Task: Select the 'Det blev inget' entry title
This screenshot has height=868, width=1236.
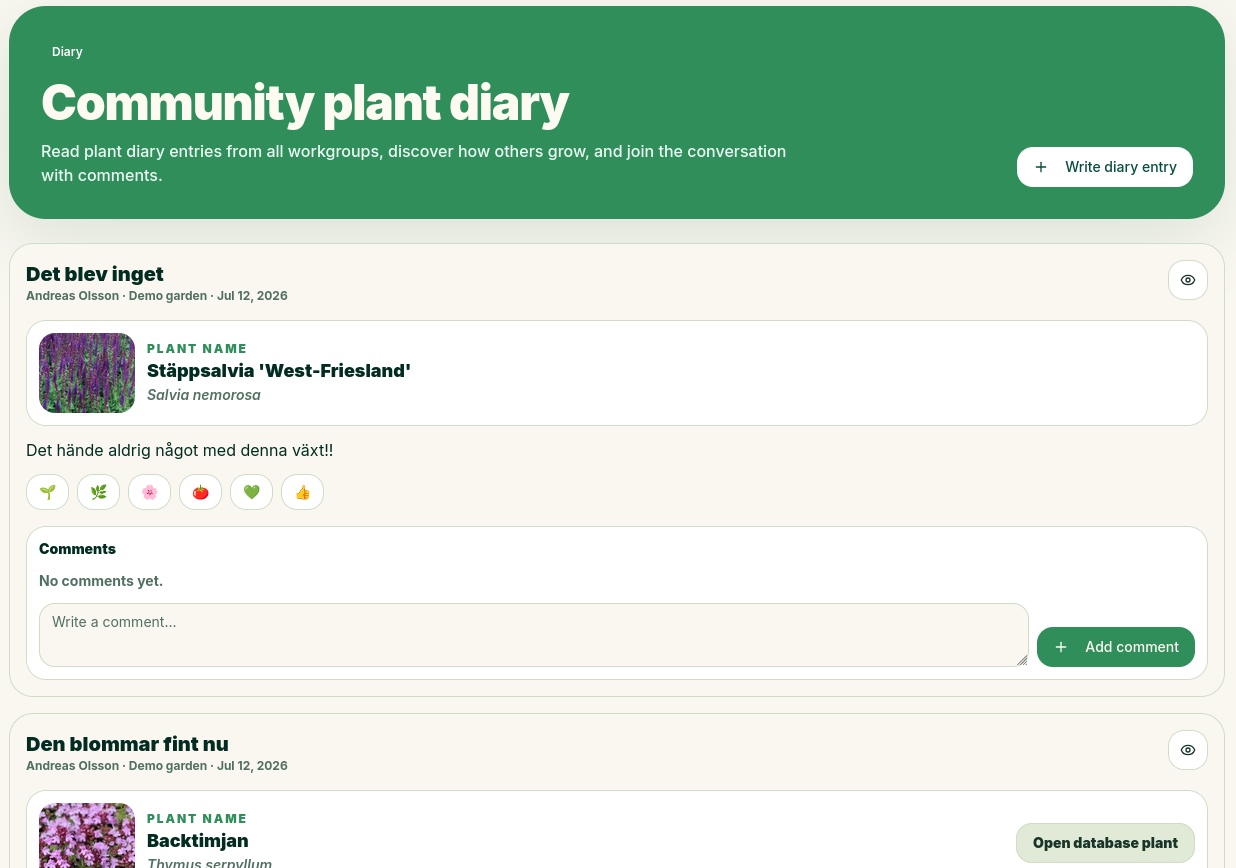Action: pos(95,274)
